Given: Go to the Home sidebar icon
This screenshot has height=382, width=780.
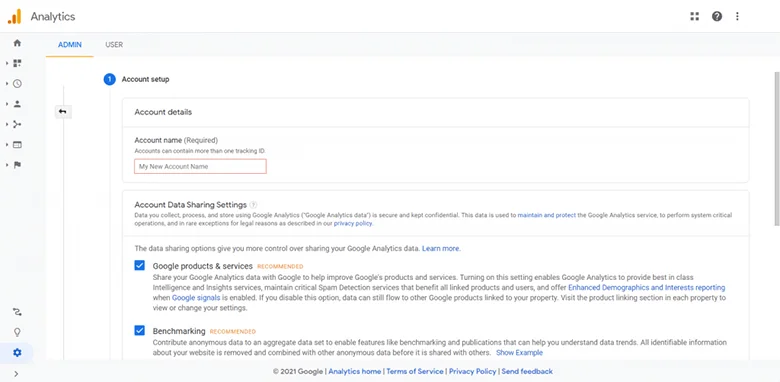Looking at the screenshot, I should [17, 43].
